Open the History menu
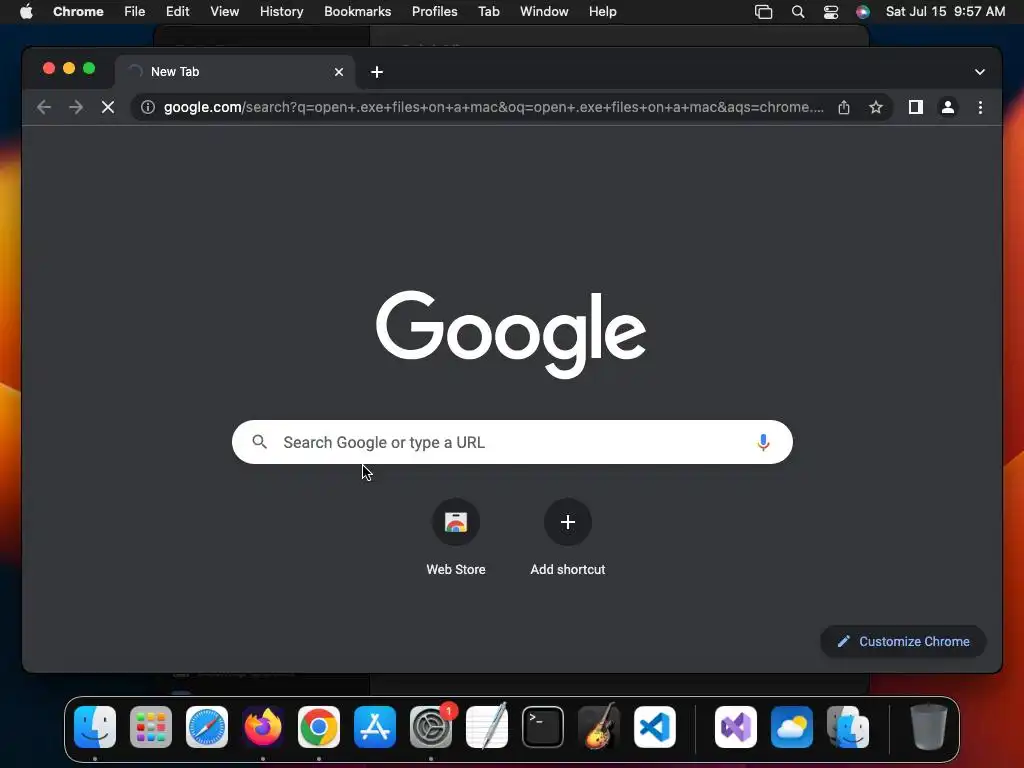This screenshot has height=768, width=1024. coord(281,12)
